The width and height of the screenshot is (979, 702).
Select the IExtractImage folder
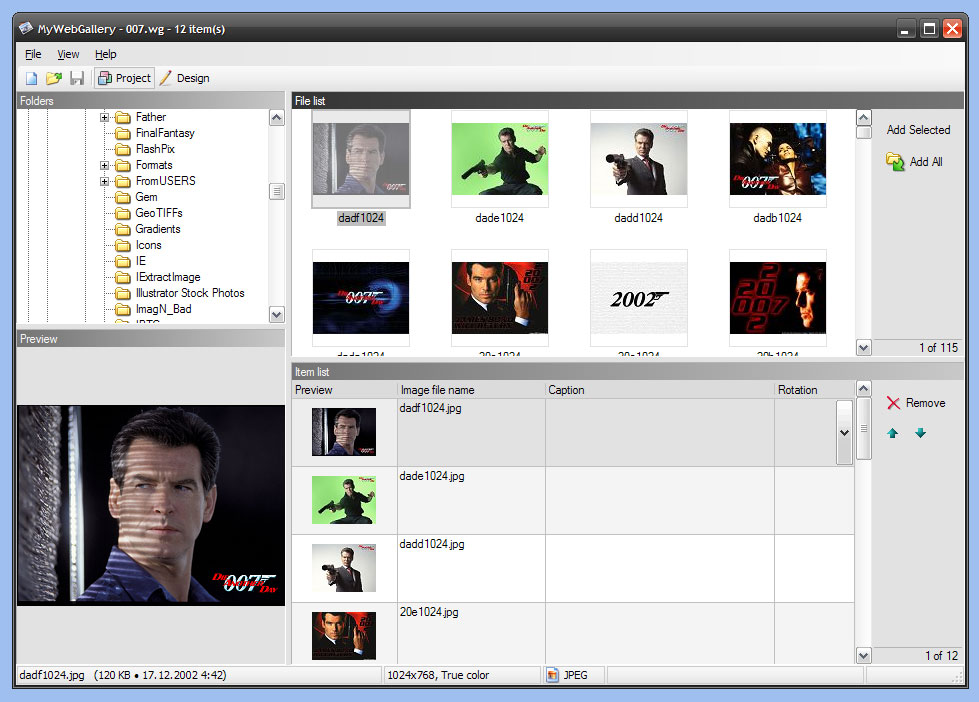168,277
